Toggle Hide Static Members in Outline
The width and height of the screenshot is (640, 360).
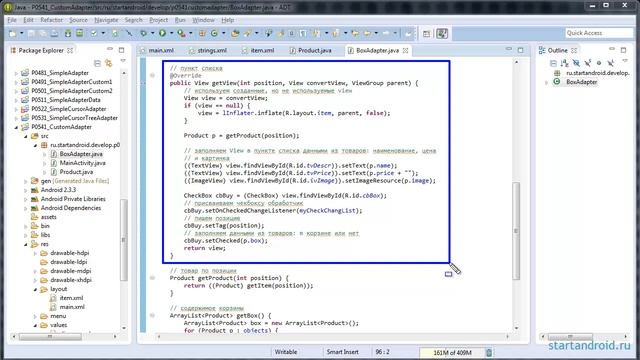coord(587,63)
